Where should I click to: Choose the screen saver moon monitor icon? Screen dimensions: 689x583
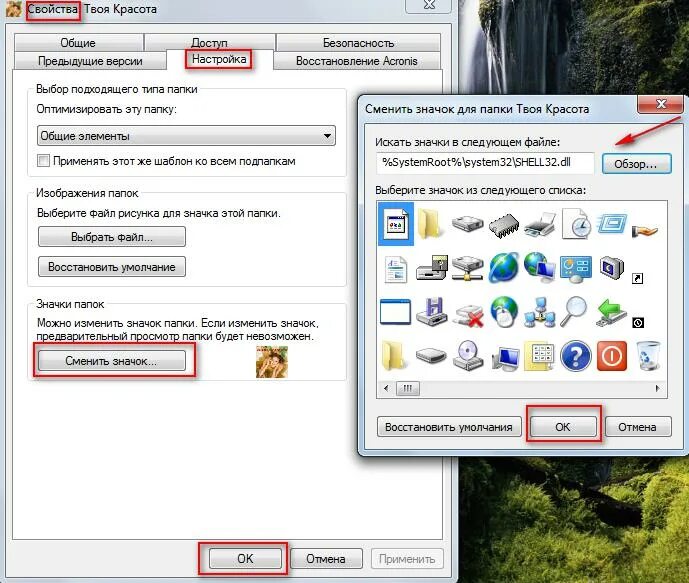tap(612, 267)
